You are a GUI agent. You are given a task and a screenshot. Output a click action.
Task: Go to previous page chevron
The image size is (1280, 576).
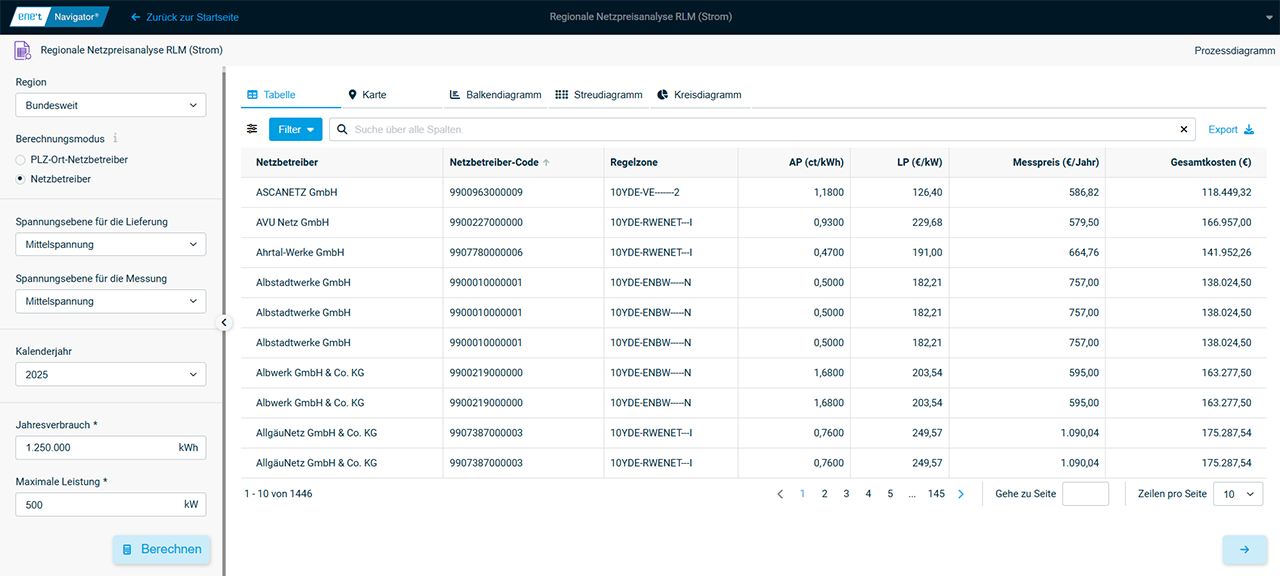pyautogui.click(x=780, y=494)
